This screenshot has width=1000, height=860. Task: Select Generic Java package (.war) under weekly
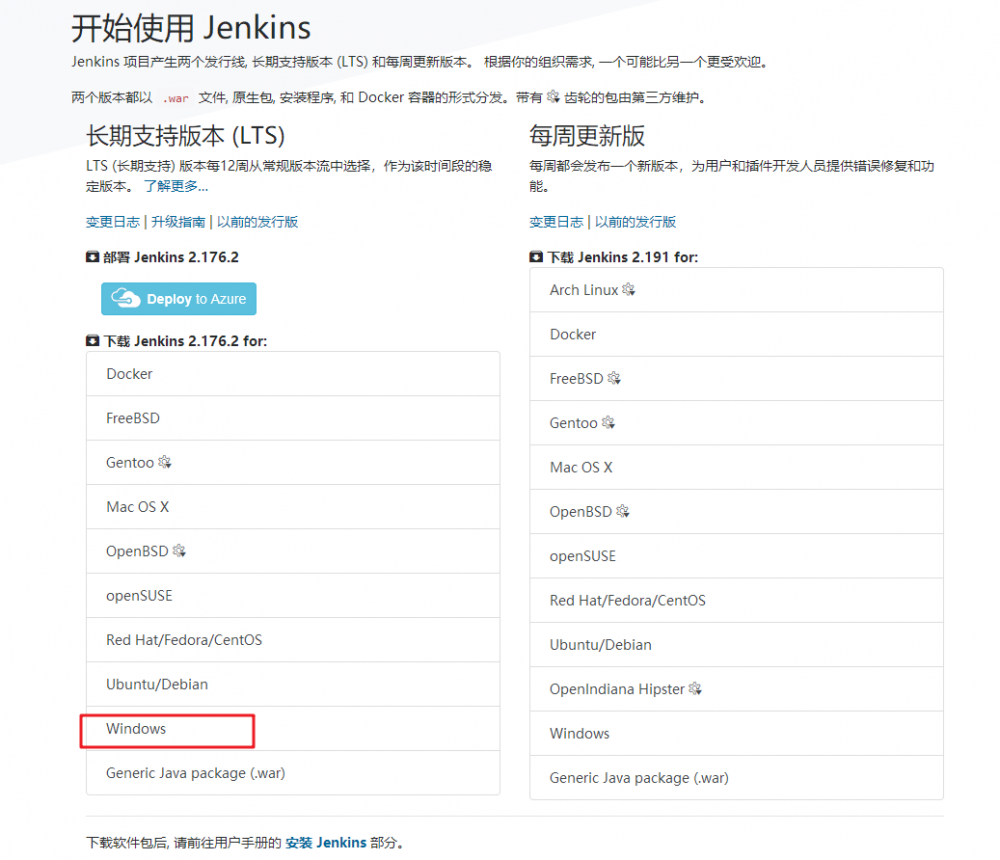pos(736,778)
